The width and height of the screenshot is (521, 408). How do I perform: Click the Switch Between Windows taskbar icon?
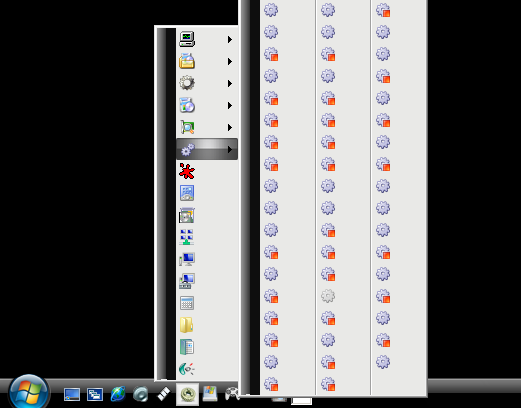click(95, 394)
